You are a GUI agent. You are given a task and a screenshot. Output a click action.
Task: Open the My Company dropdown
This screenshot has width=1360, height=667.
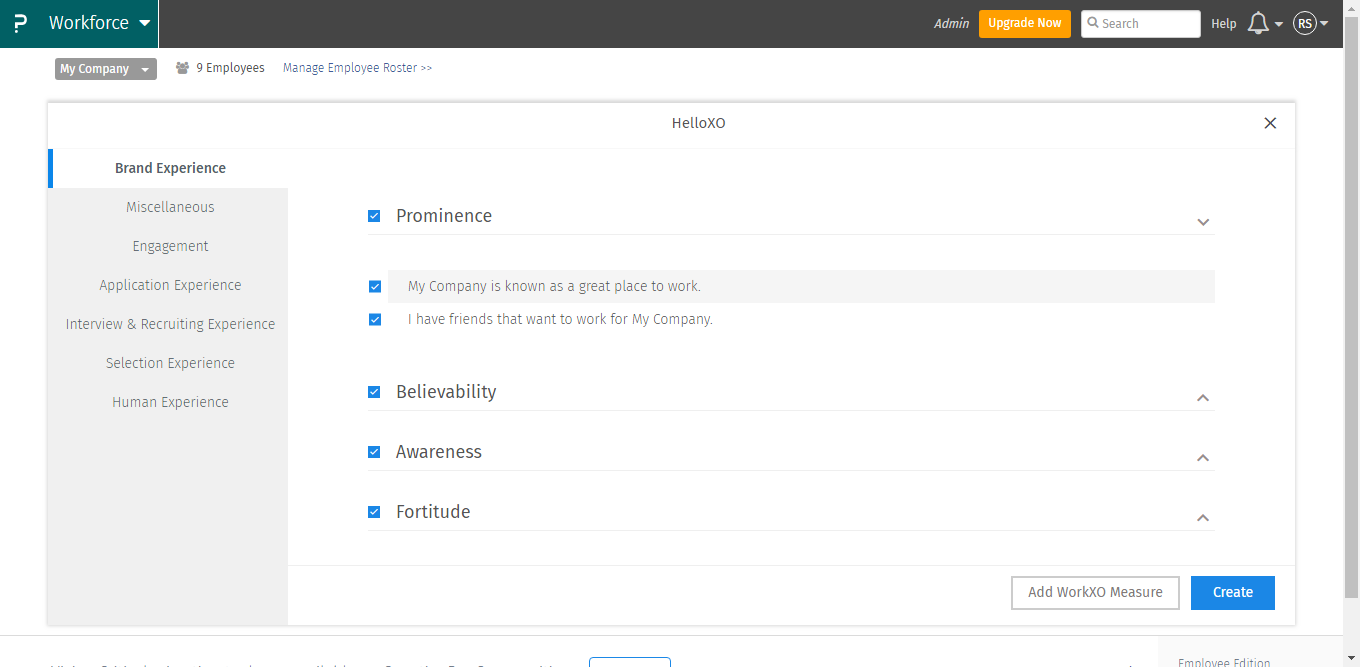tap(105, 69)
